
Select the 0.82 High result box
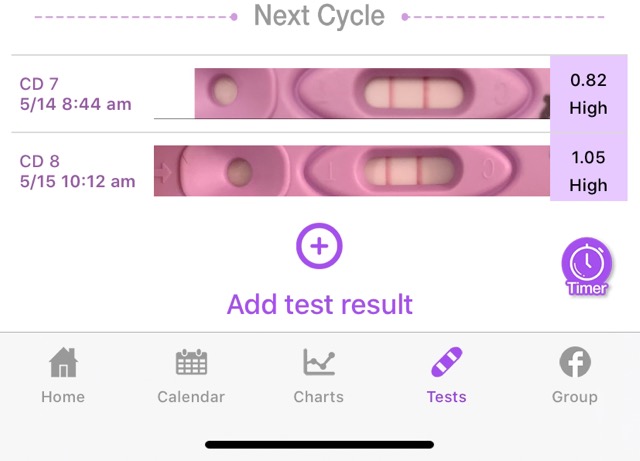[588, 93]
